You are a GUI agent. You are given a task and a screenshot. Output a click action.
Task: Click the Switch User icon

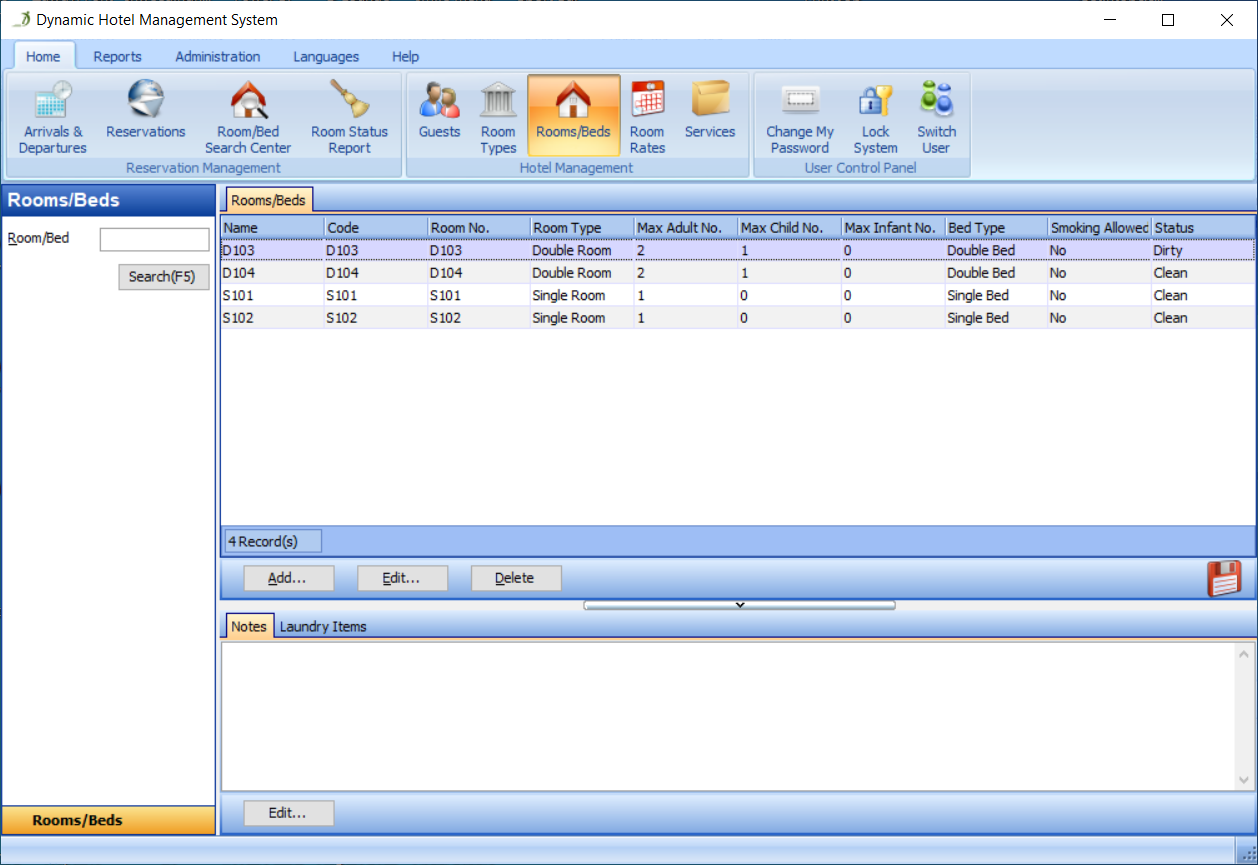click(x=936, y=118)
